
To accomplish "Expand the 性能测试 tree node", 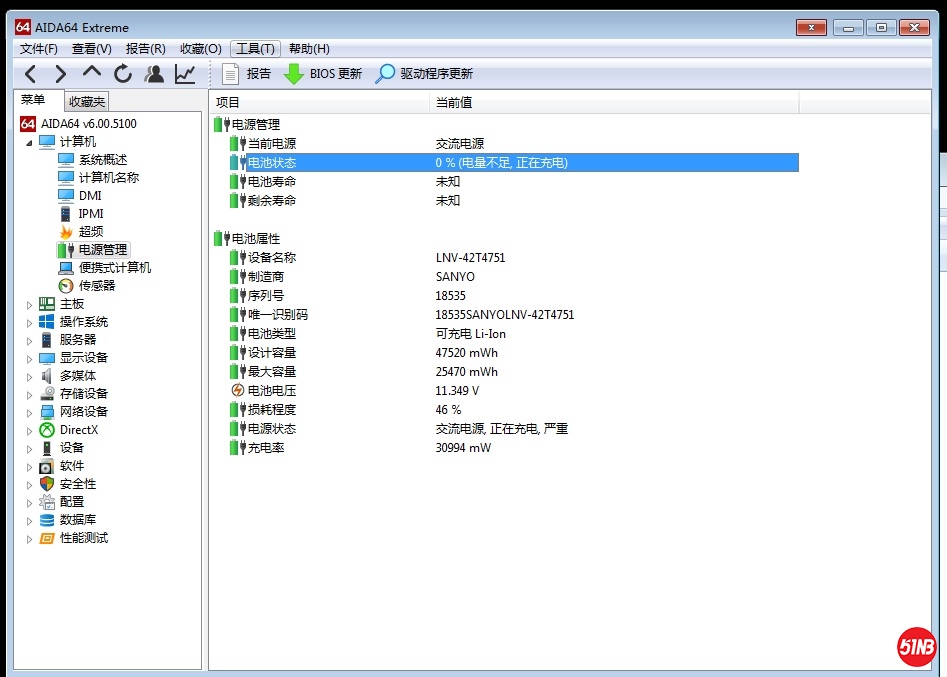I will tap(29, 538).
